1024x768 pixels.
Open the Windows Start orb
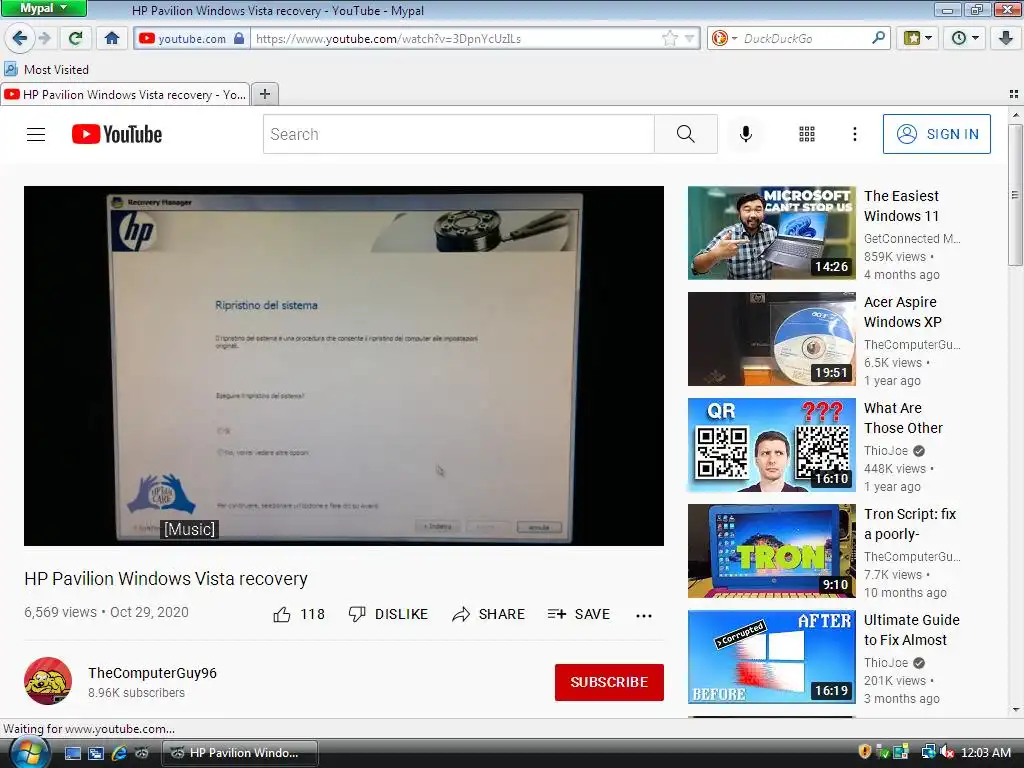(29, 752)
